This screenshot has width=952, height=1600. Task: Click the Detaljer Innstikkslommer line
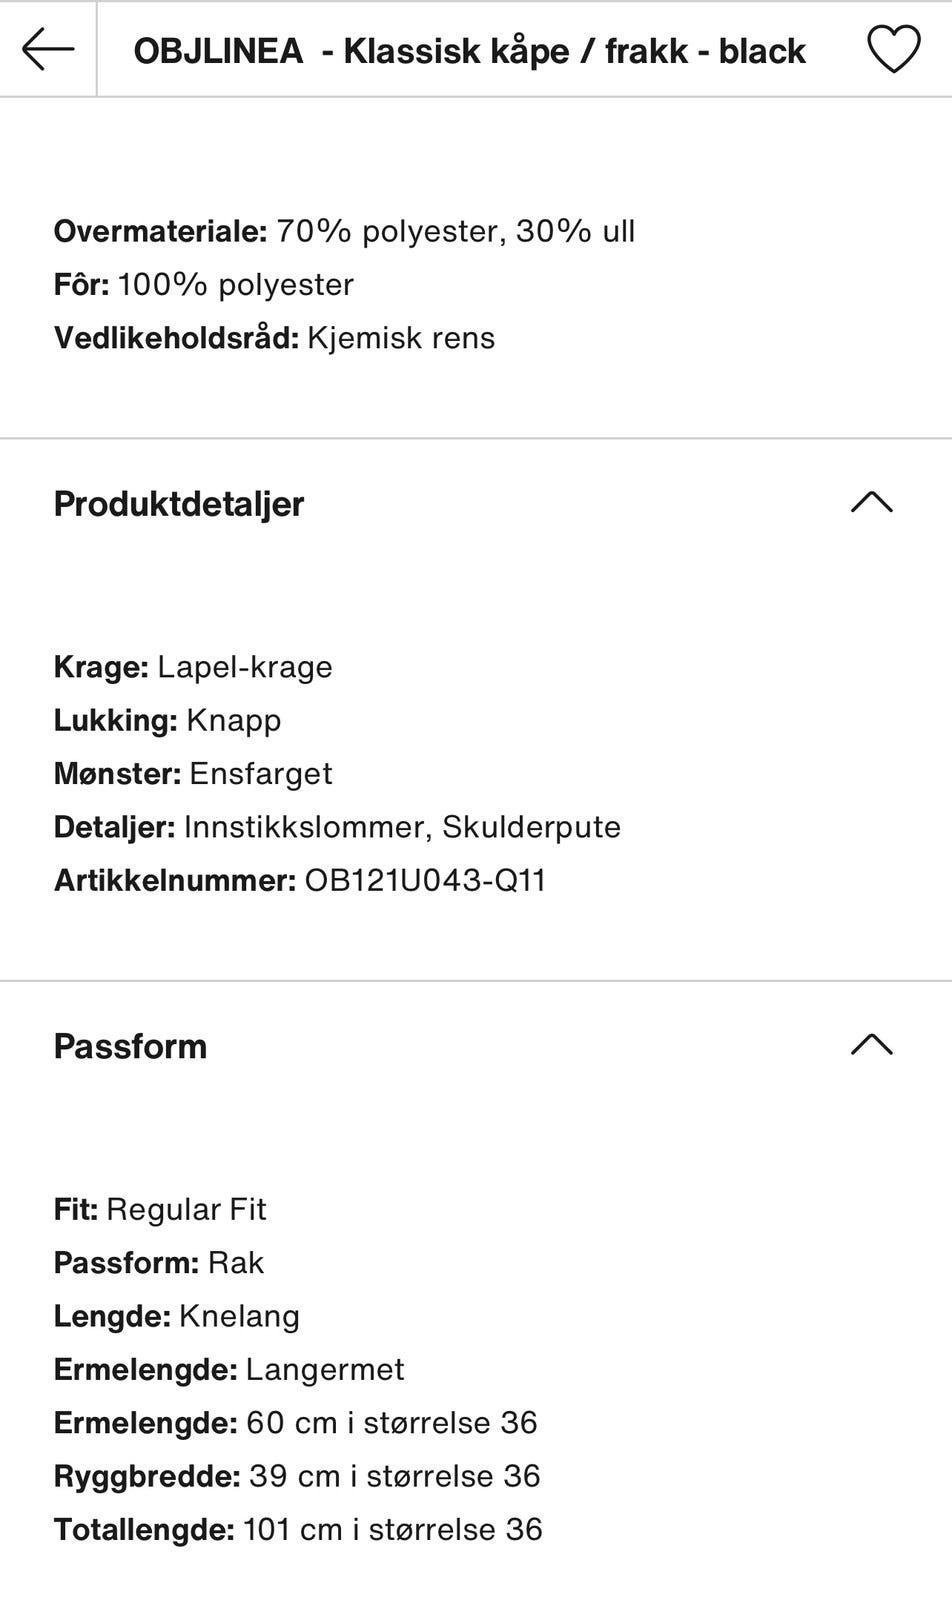point(337,827)
